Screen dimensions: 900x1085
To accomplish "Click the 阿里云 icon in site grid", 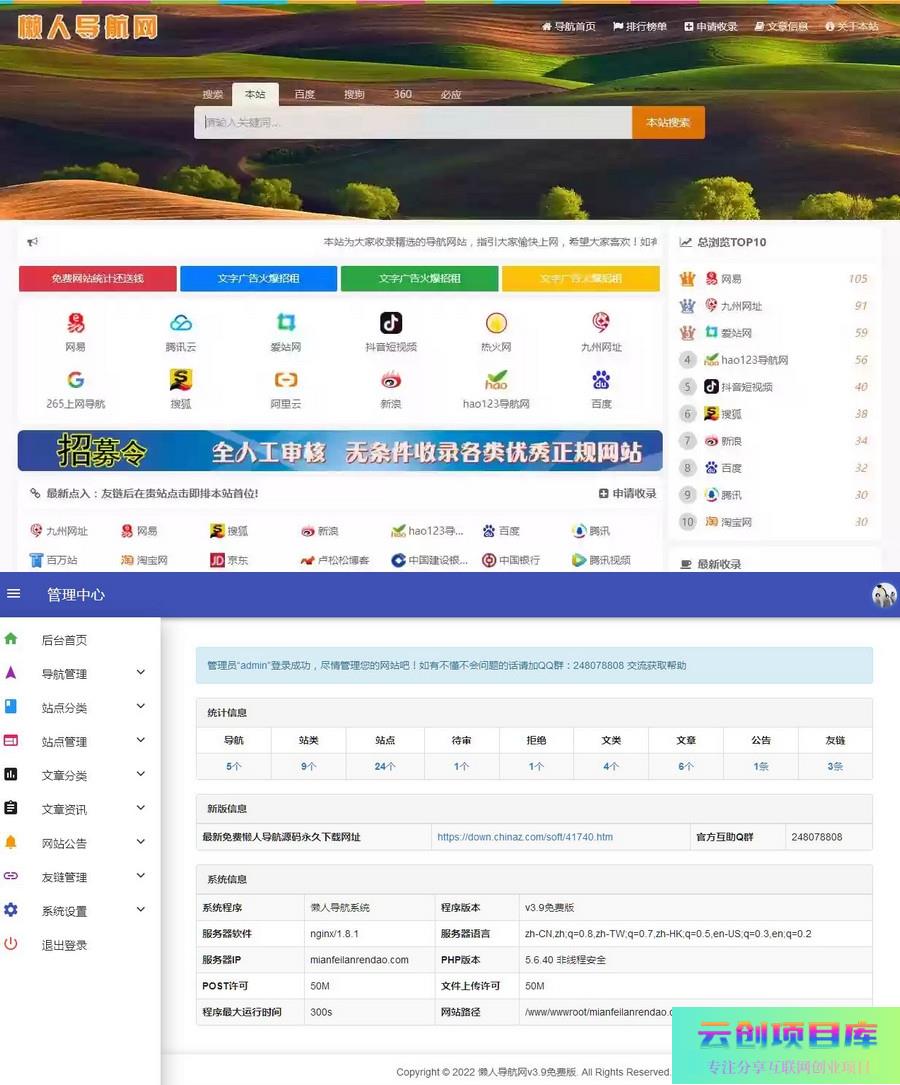I will point(286,380).
